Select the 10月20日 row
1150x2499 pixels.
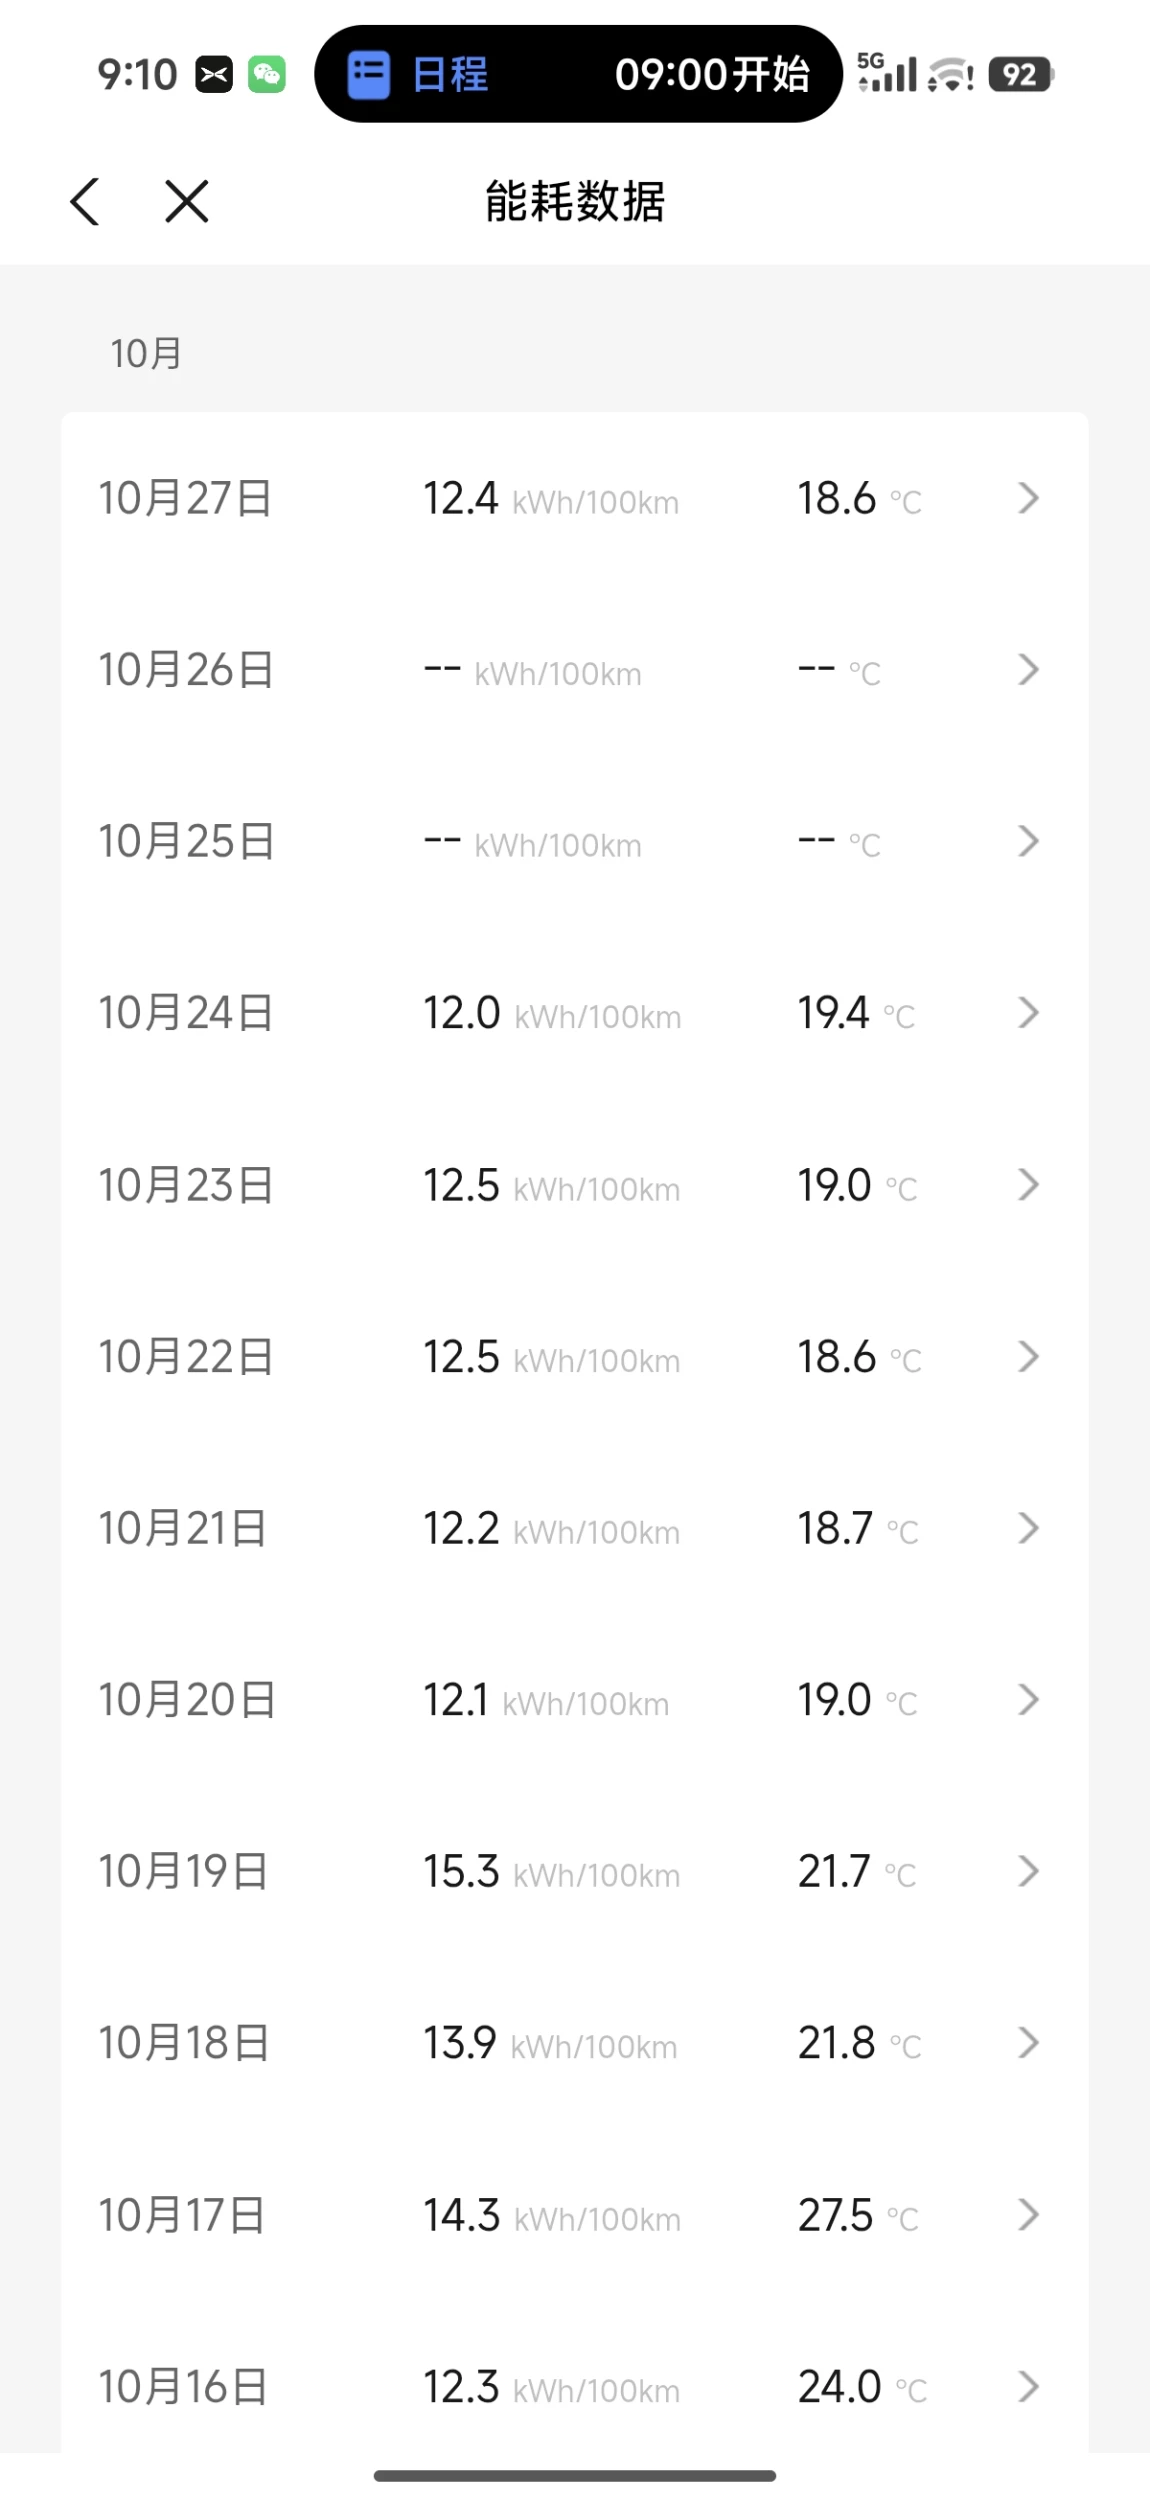(x=574, y=1700)
